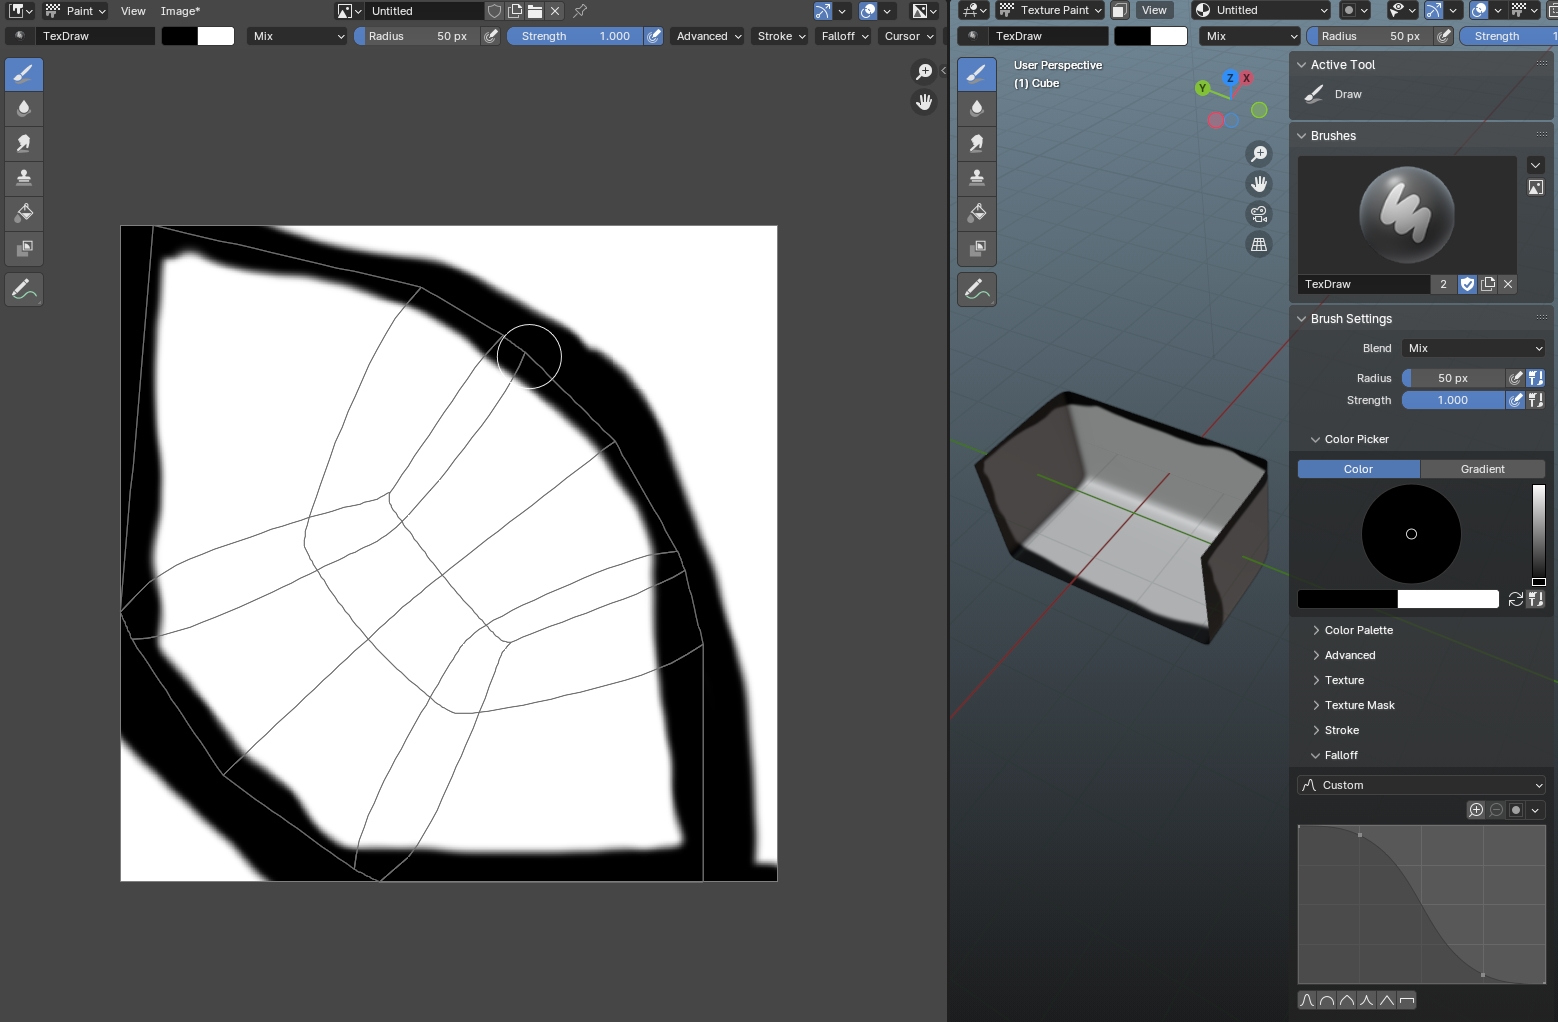Open the Custom falloff curve preset dropdown

coord(1421,785)
